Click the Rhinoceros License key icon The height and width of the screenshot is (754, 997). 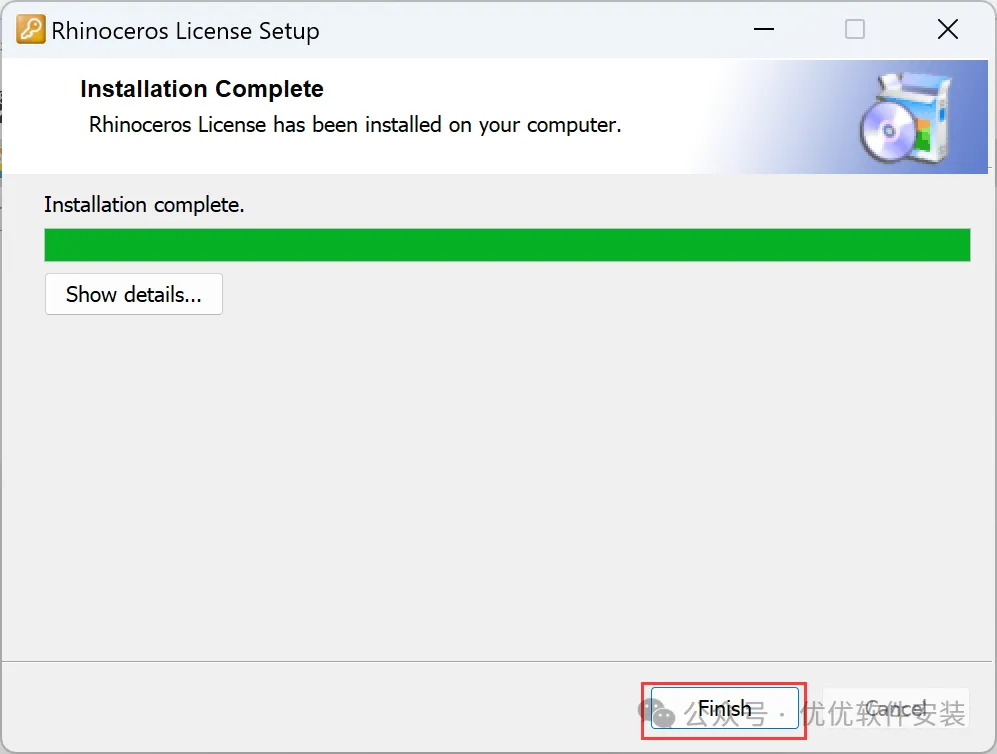[x=30, y=29]
